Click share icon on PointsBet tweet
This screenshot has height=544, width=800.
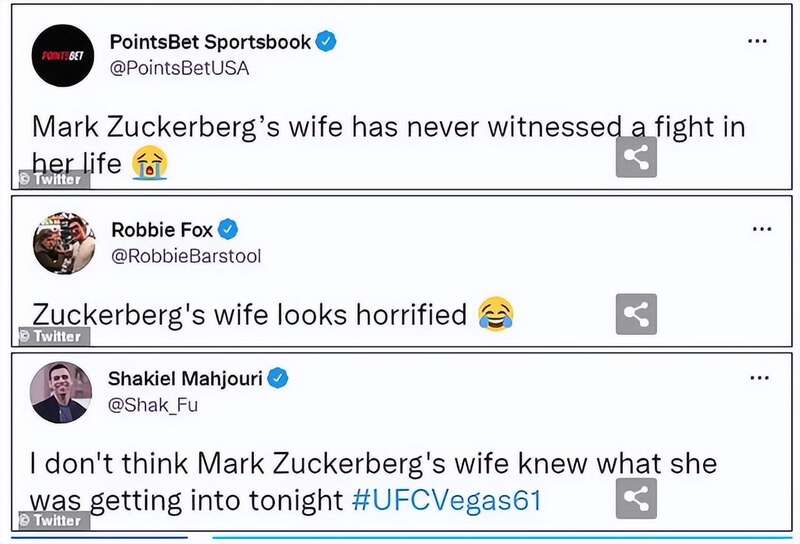coord(636,157)
